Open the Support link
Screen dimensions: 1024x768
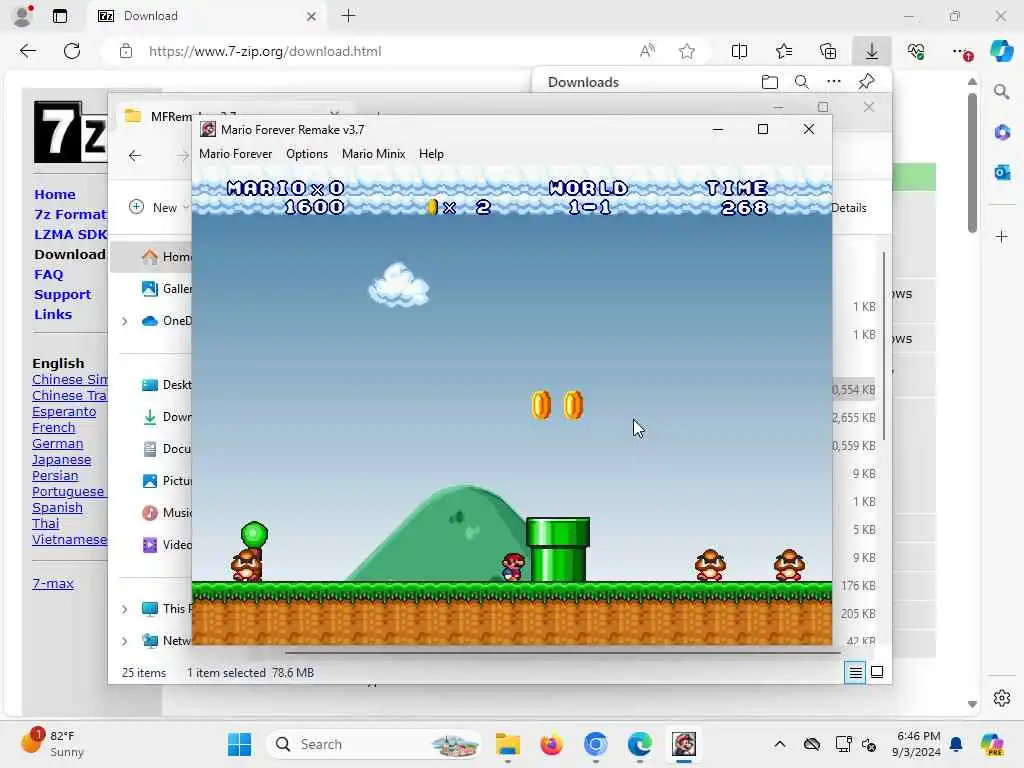(63, 295)
